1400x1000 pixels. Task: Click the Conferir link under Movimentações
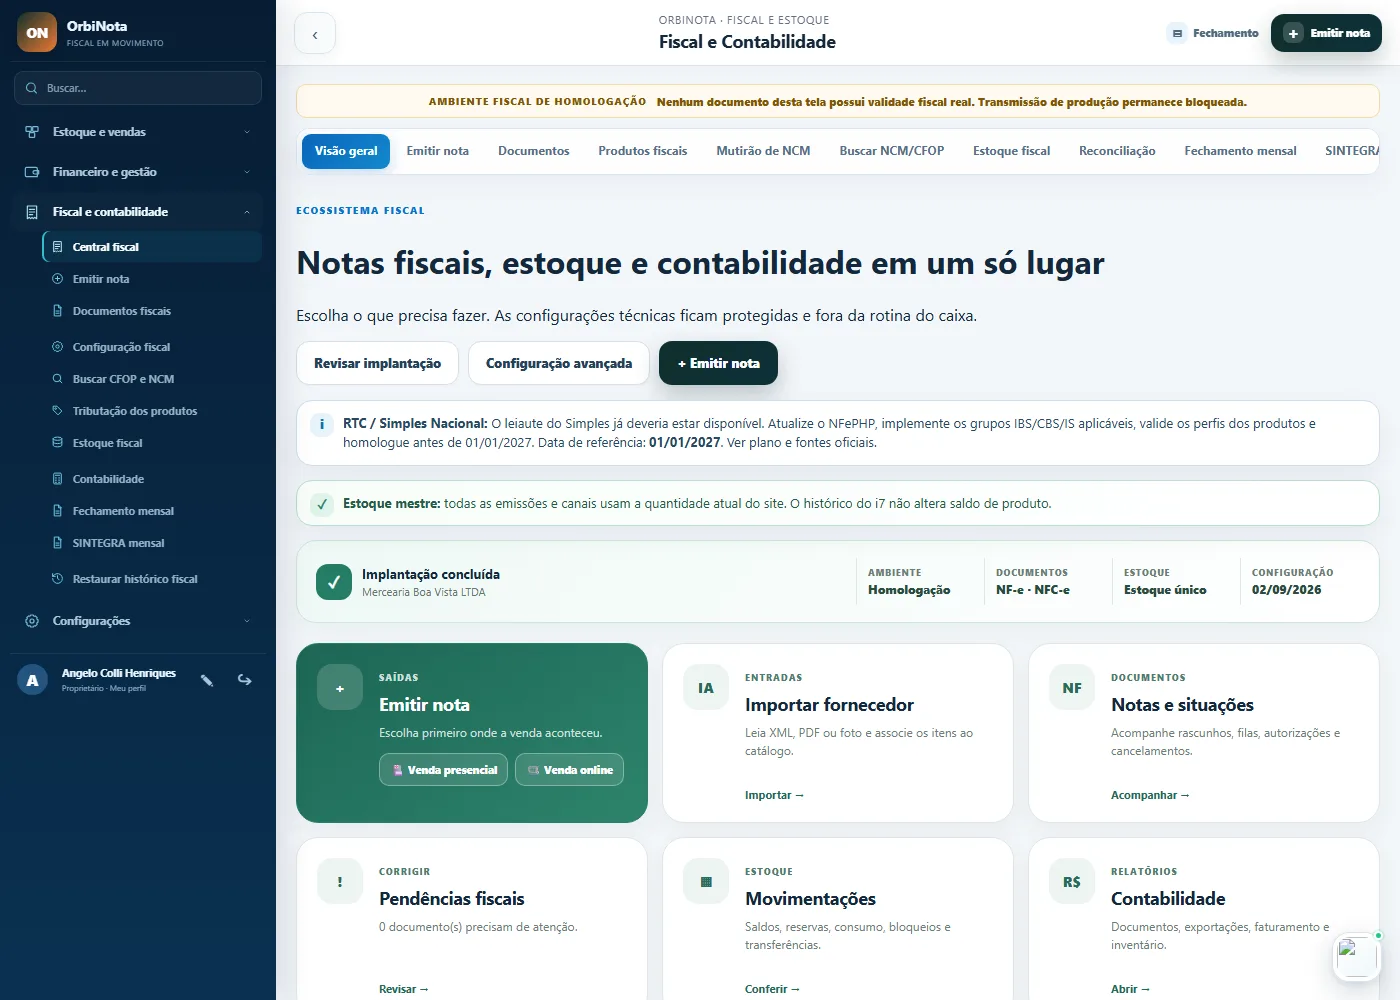(772, 989)
